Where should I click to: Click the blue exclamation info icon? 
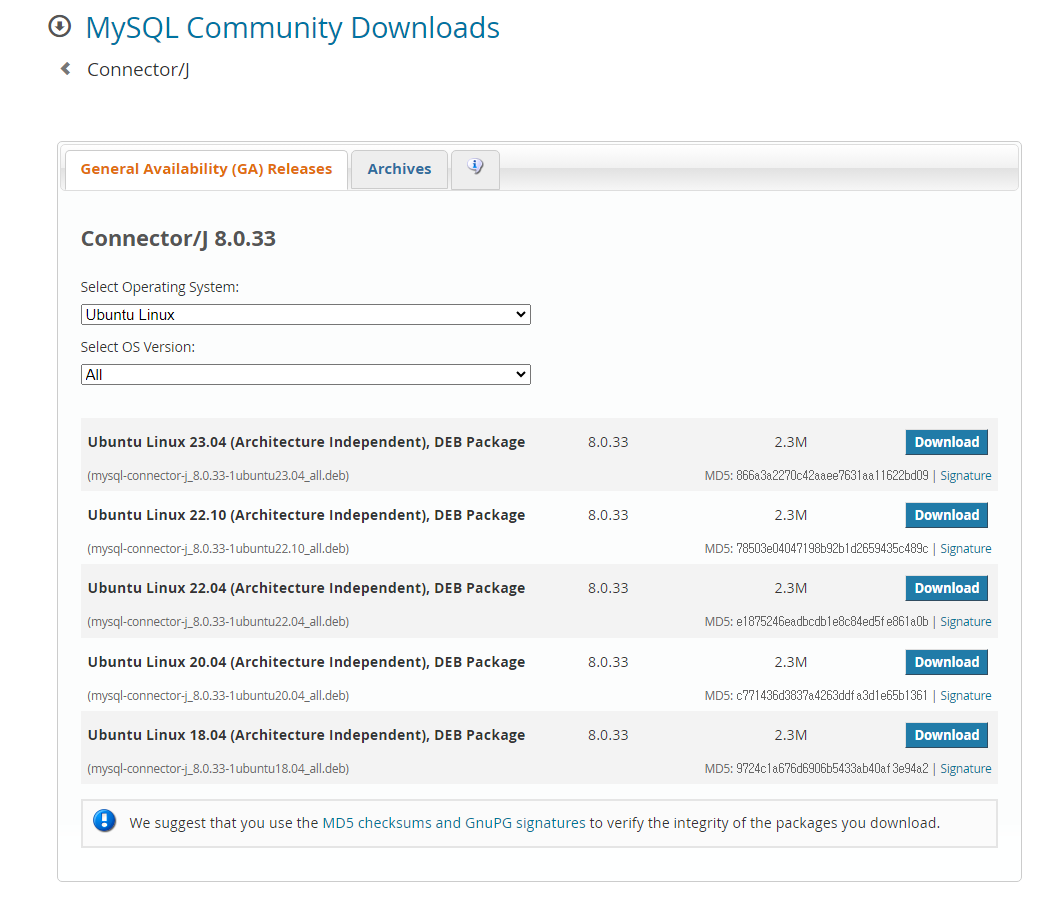tap(104, 821)
